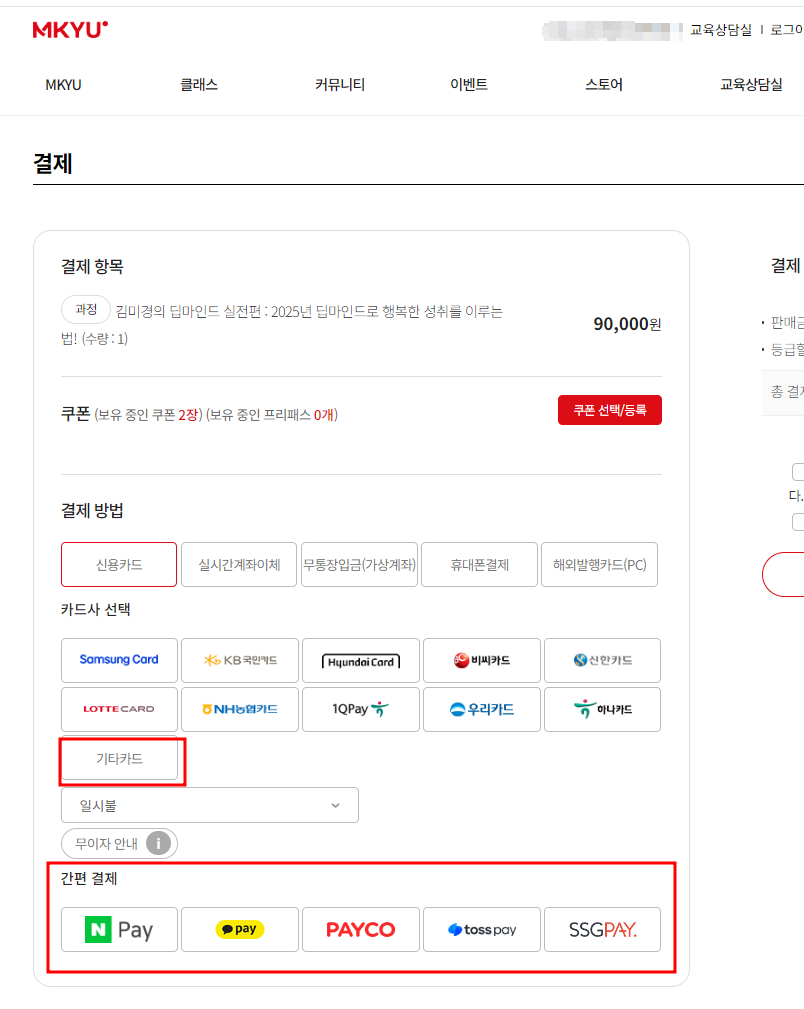Open the 클래스 menu
Screen dimensions: 804x1009
199,85
